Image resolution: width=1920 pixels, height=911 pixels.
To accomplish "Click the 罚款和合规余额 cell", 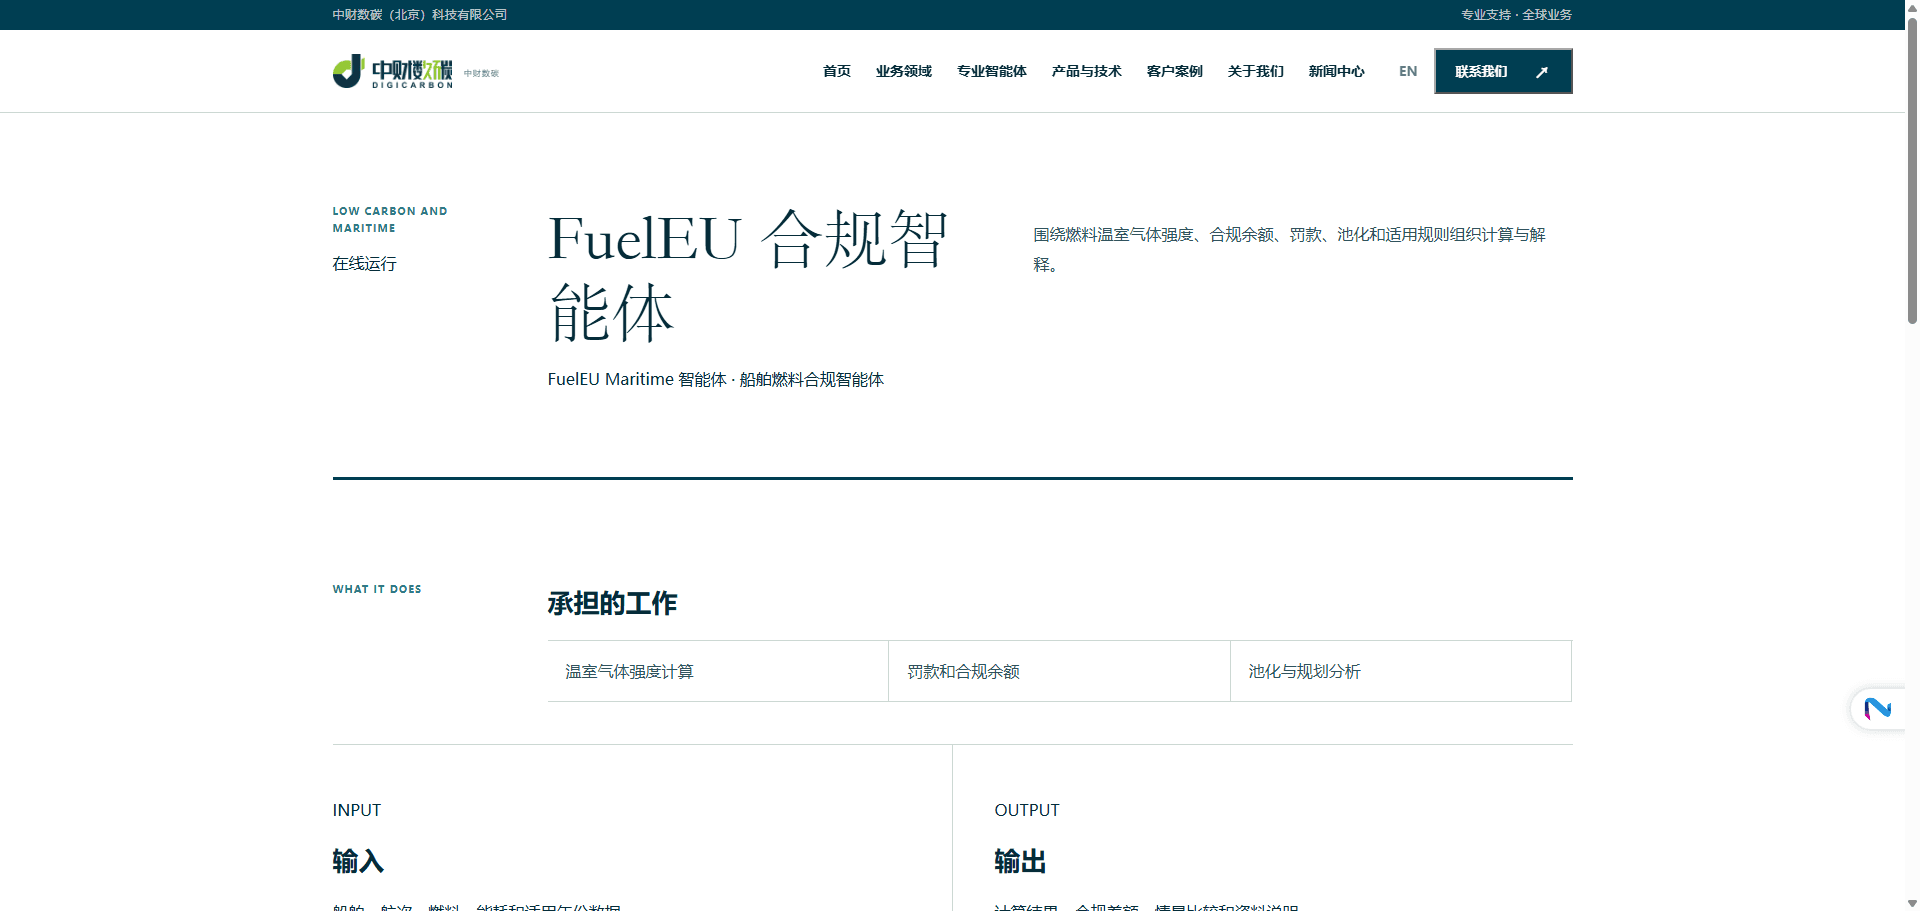I will pyautogui.click(x=1059, y=671).
